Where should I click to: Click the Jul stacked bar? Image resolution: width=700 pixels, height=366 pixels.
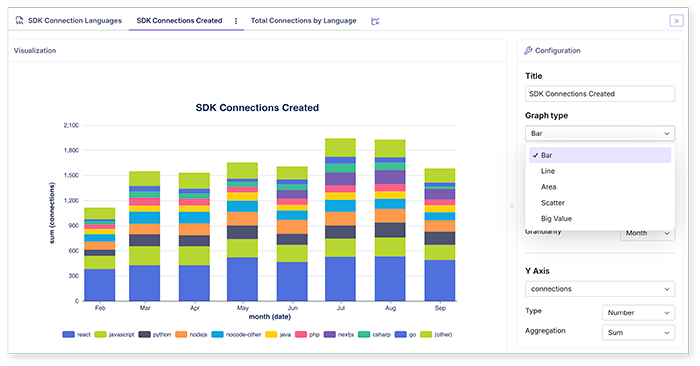(x=341, y=220)
